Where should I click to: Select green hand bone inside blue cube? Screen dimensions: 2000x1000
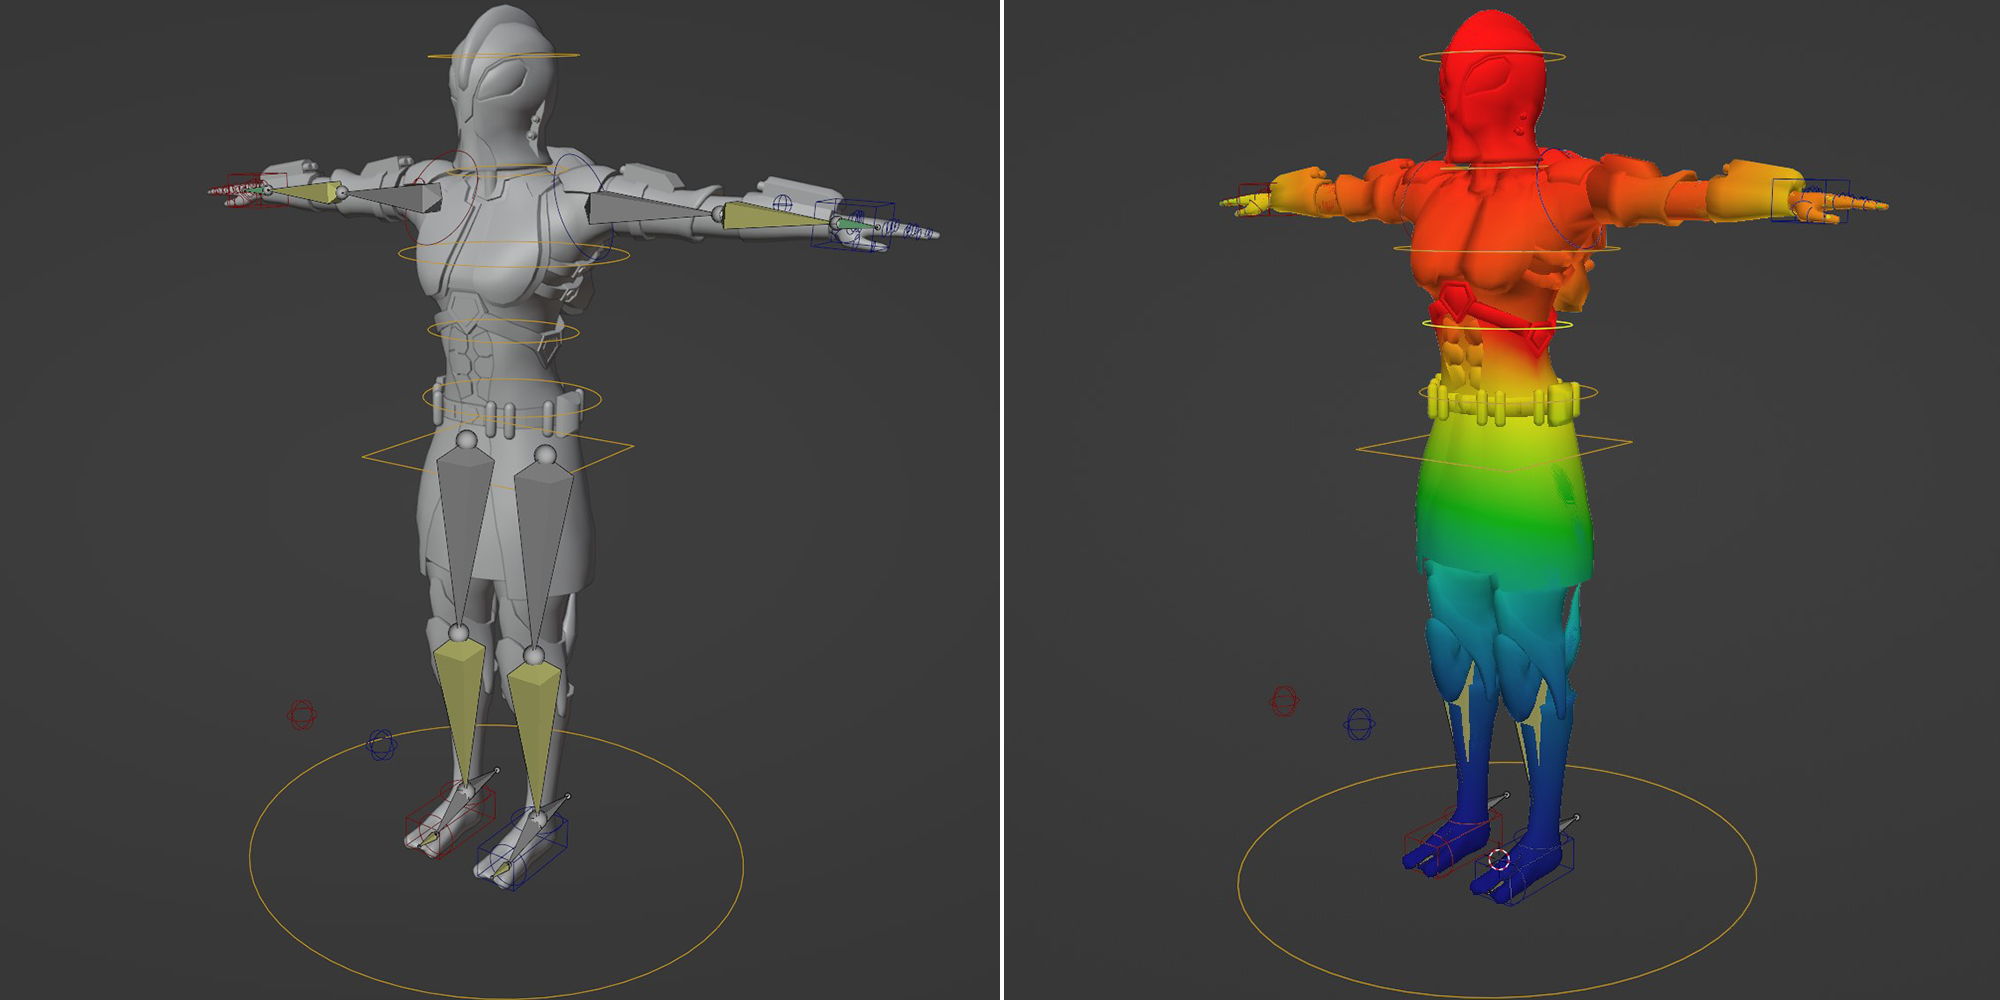(x=855, y=225)
